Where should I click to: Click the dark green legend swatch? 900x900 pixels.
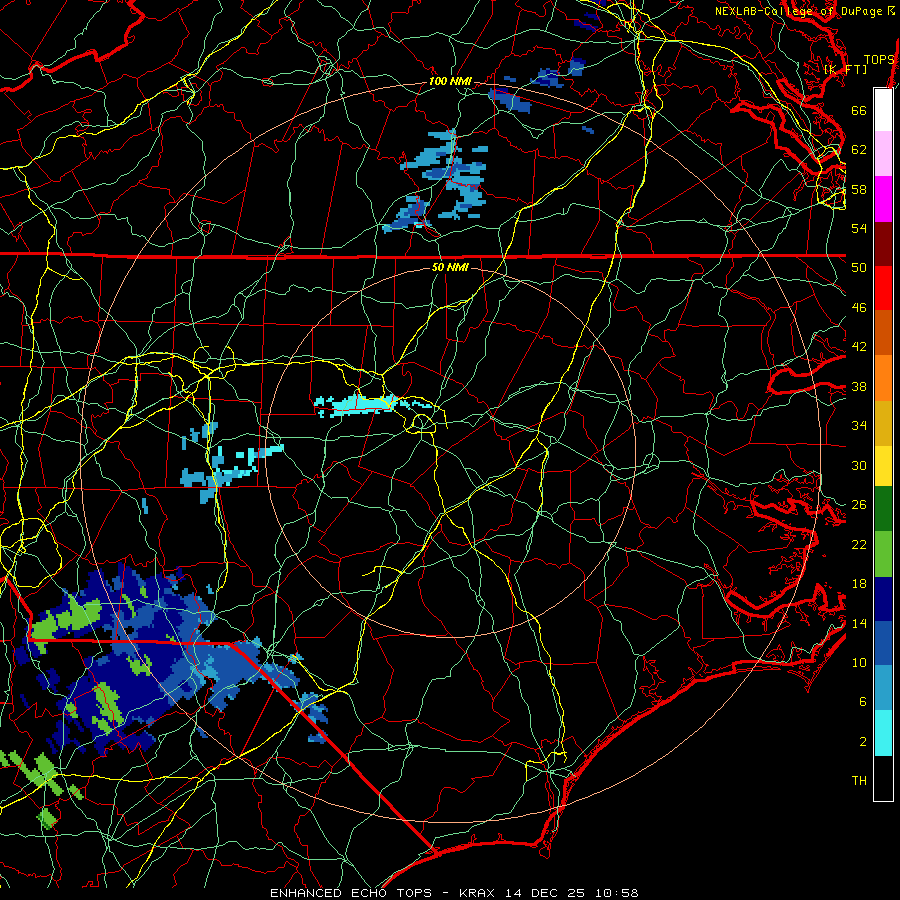(x=883, y=511)
